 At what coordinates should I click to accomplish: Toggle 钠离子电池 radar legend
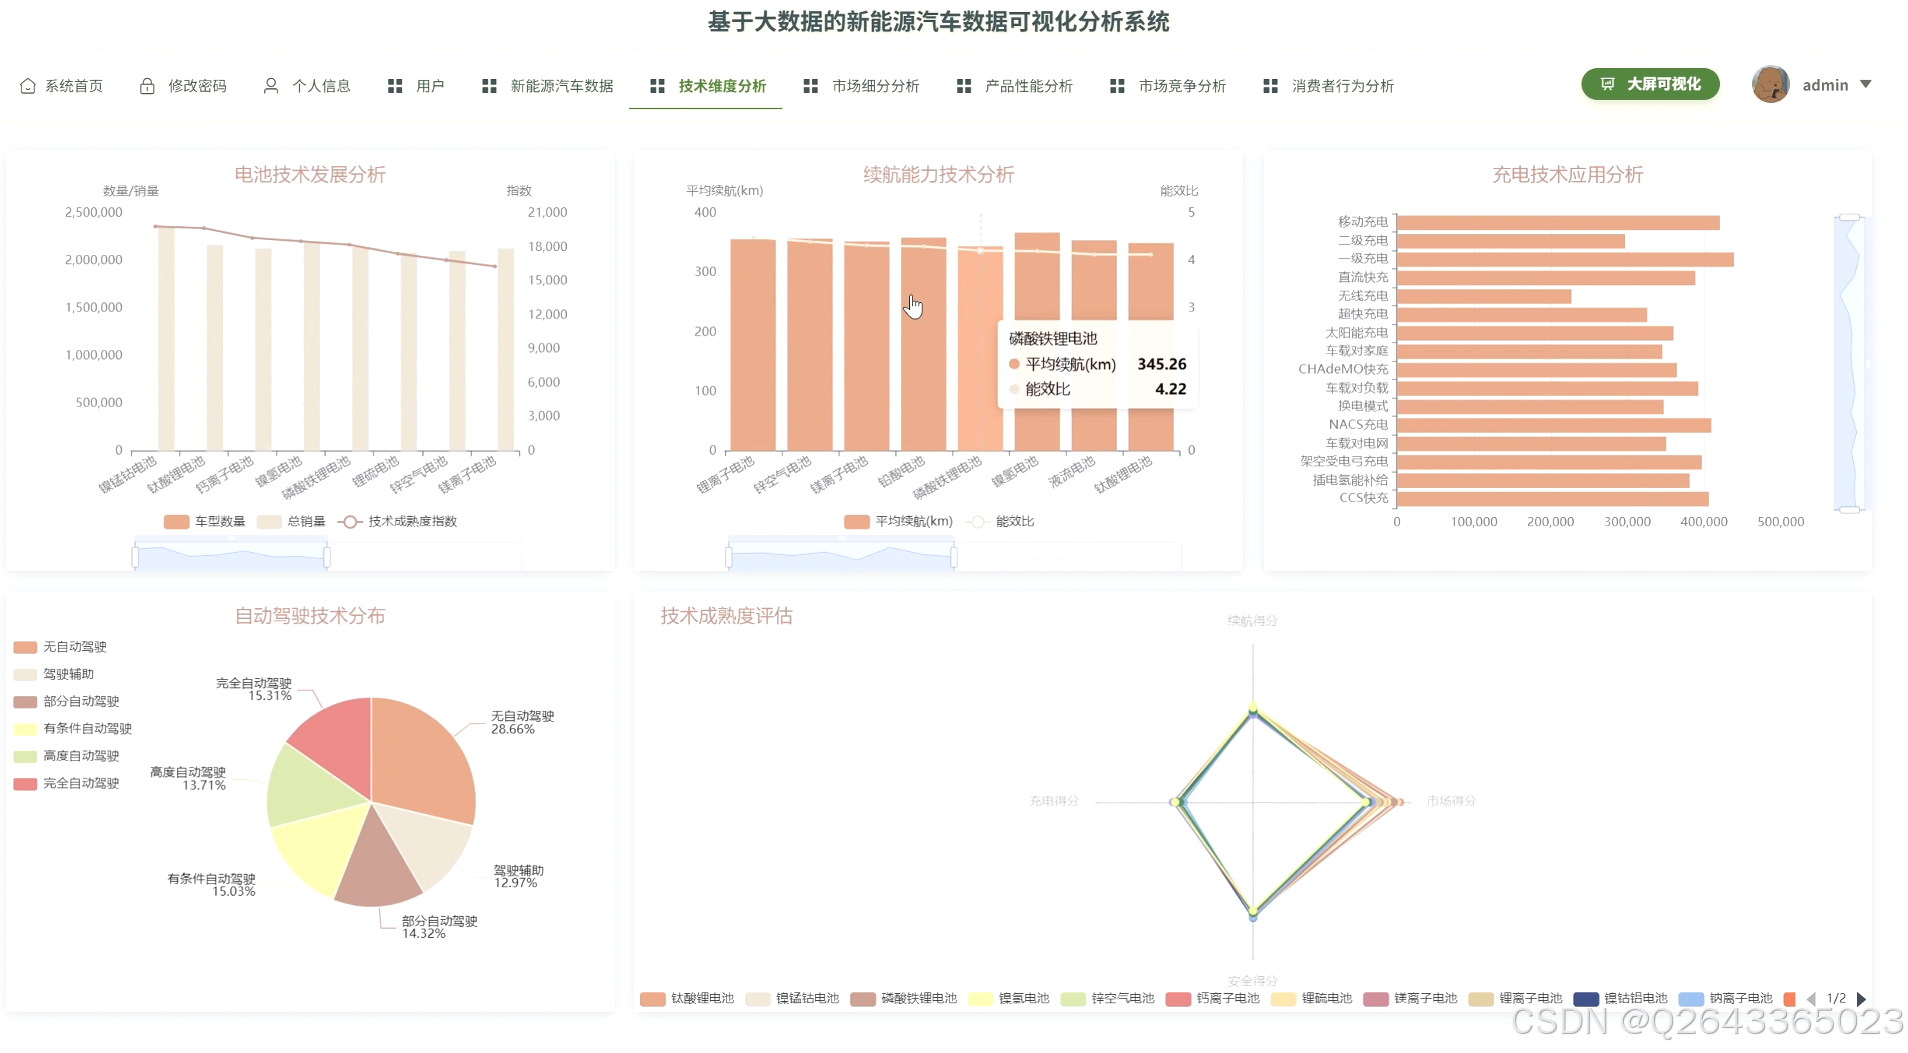click(1726, 998)
